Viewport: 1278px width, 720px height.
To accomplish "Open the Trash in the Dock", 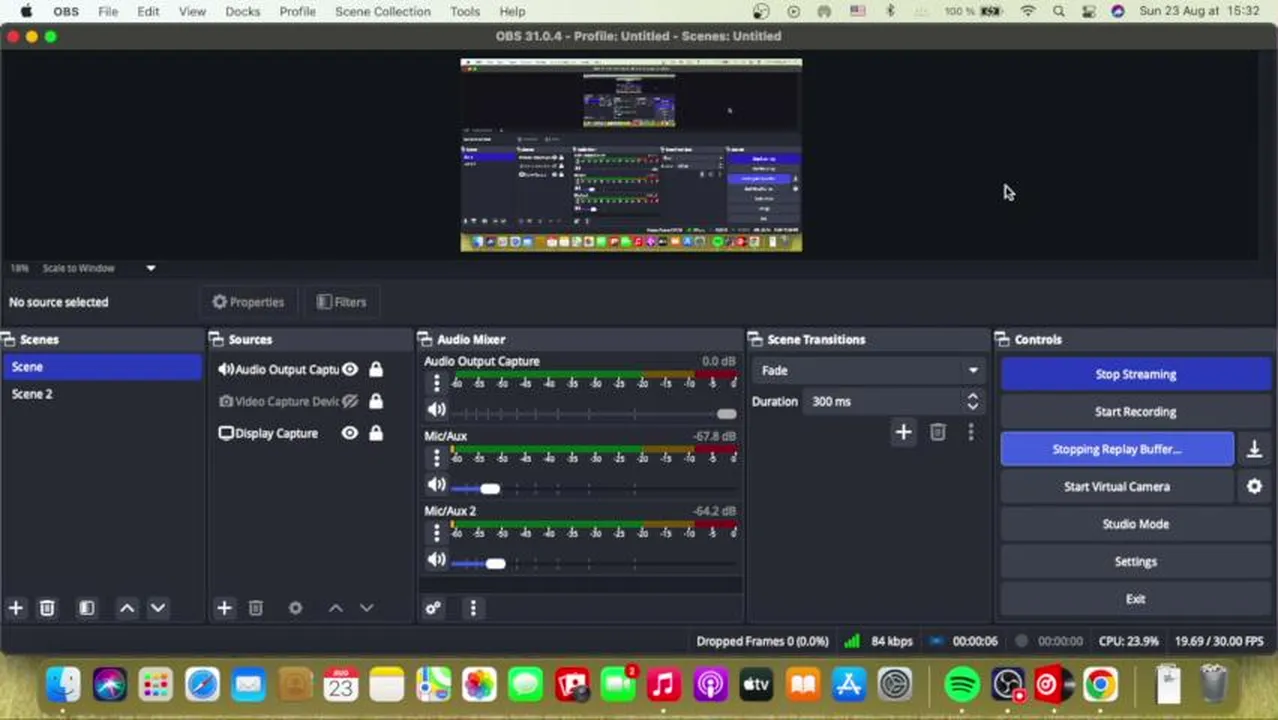I will 1213,685.
